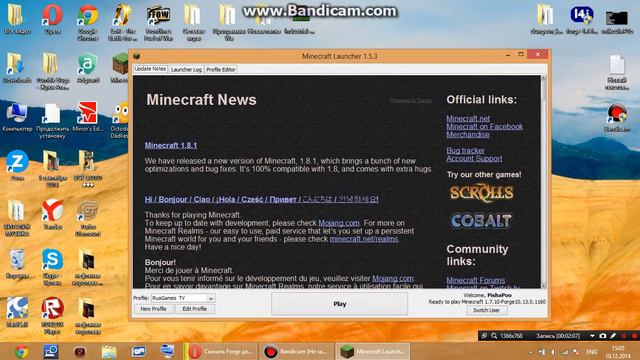This screenshot has height=360, width=640.
Task: Click Bandicam pencil draw icon
Action: point(613,336)
